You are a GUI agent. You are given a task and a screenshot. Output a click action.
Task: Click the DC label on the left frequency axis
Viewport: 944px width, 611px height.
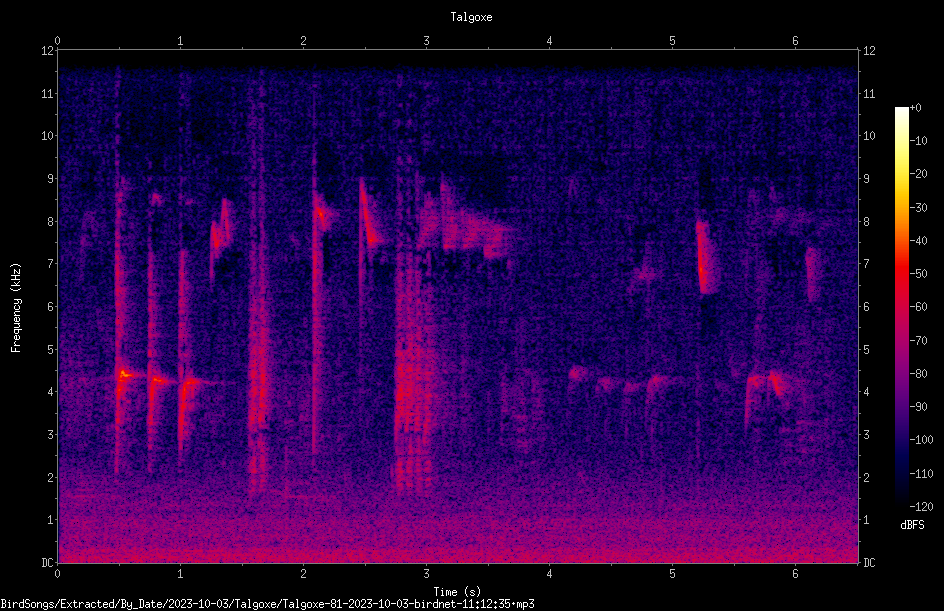(x=48, y=563)
